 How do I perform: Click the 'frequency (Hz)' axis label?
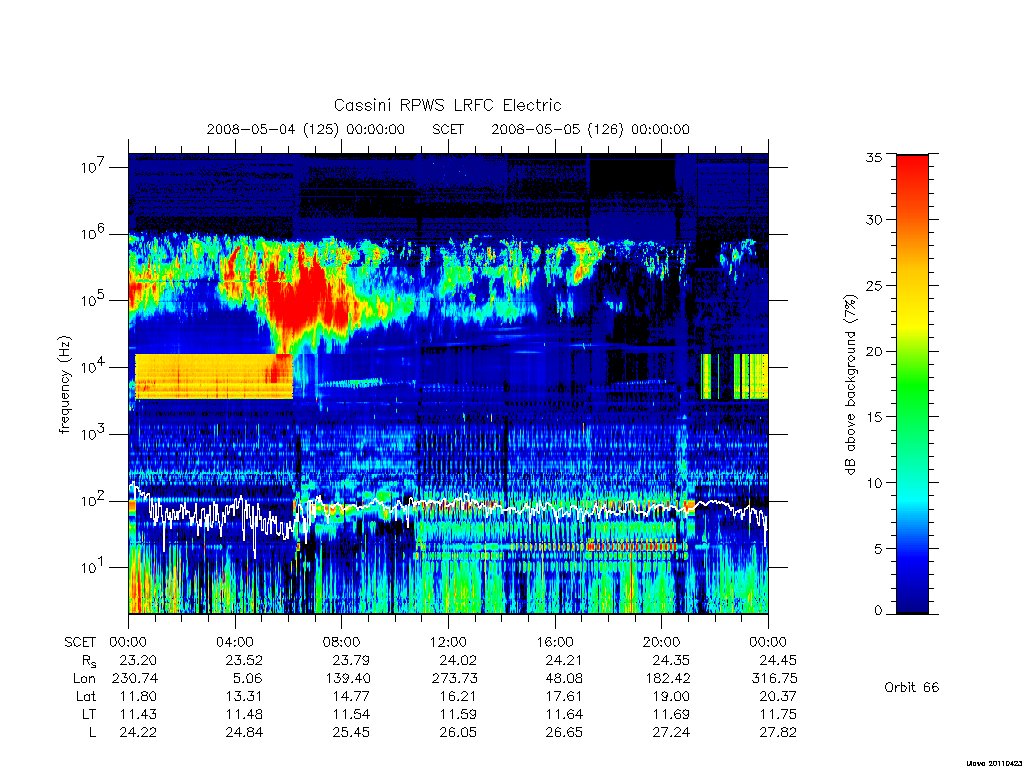(x=64, y=385)
